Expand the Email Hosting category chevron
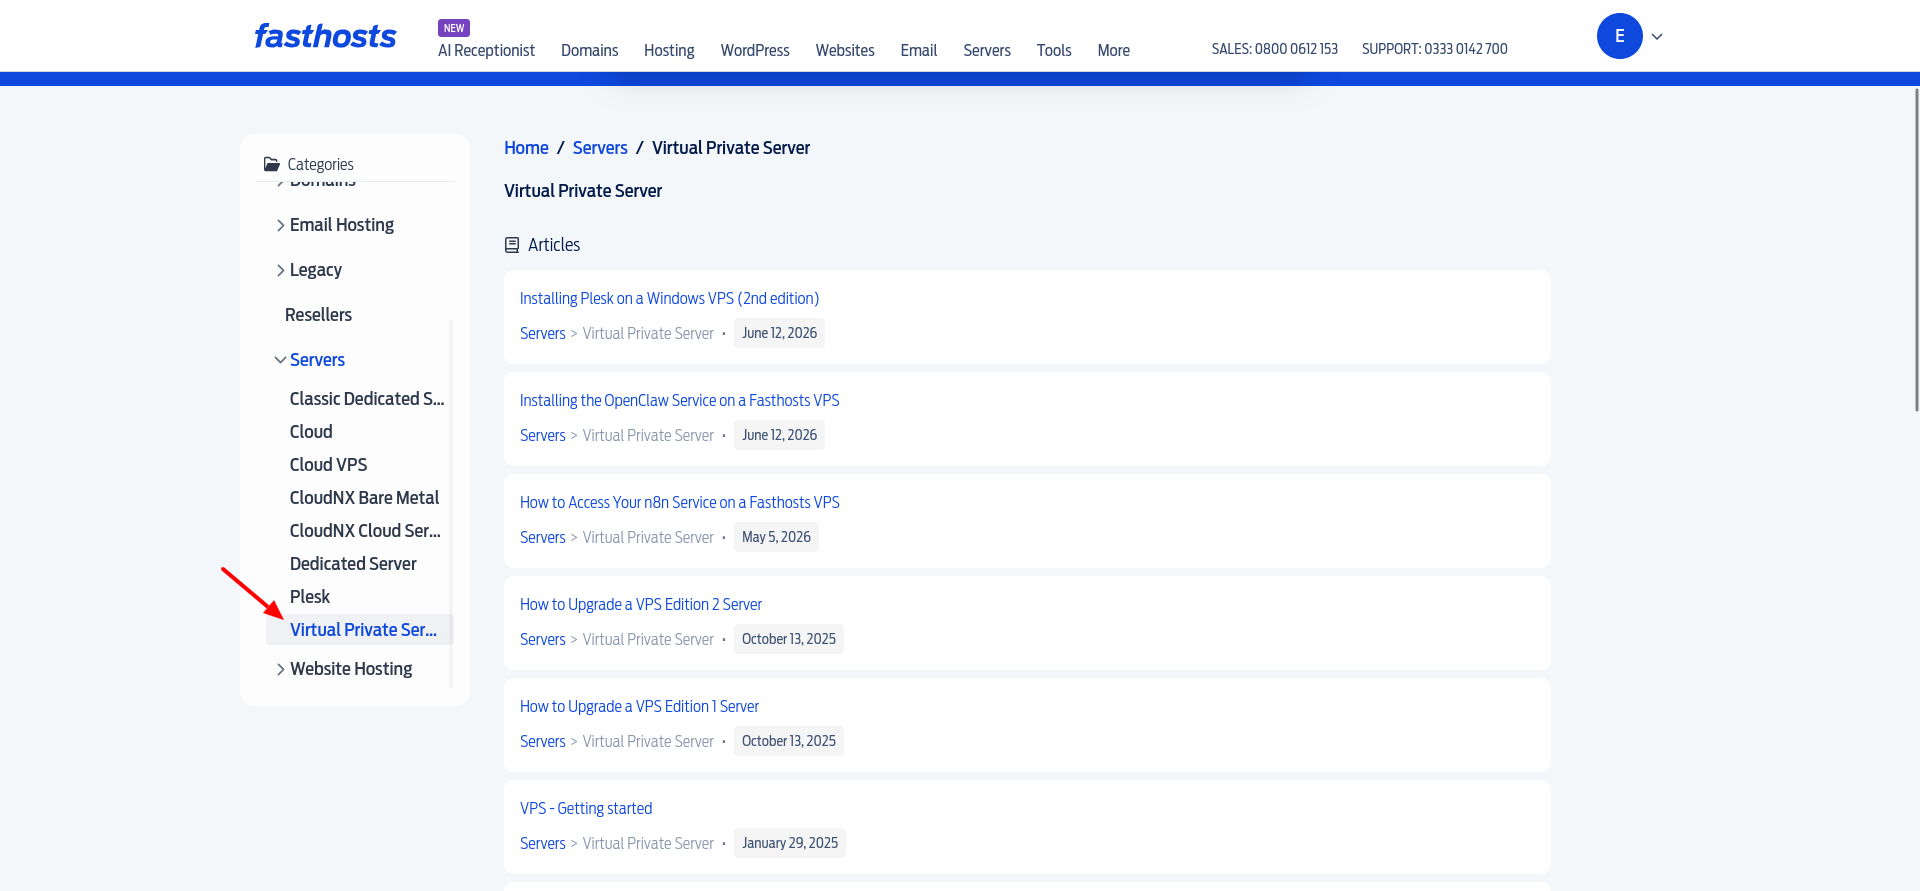Image resolution: width=1920 pixels, height=891 pixels. [280, 226]
